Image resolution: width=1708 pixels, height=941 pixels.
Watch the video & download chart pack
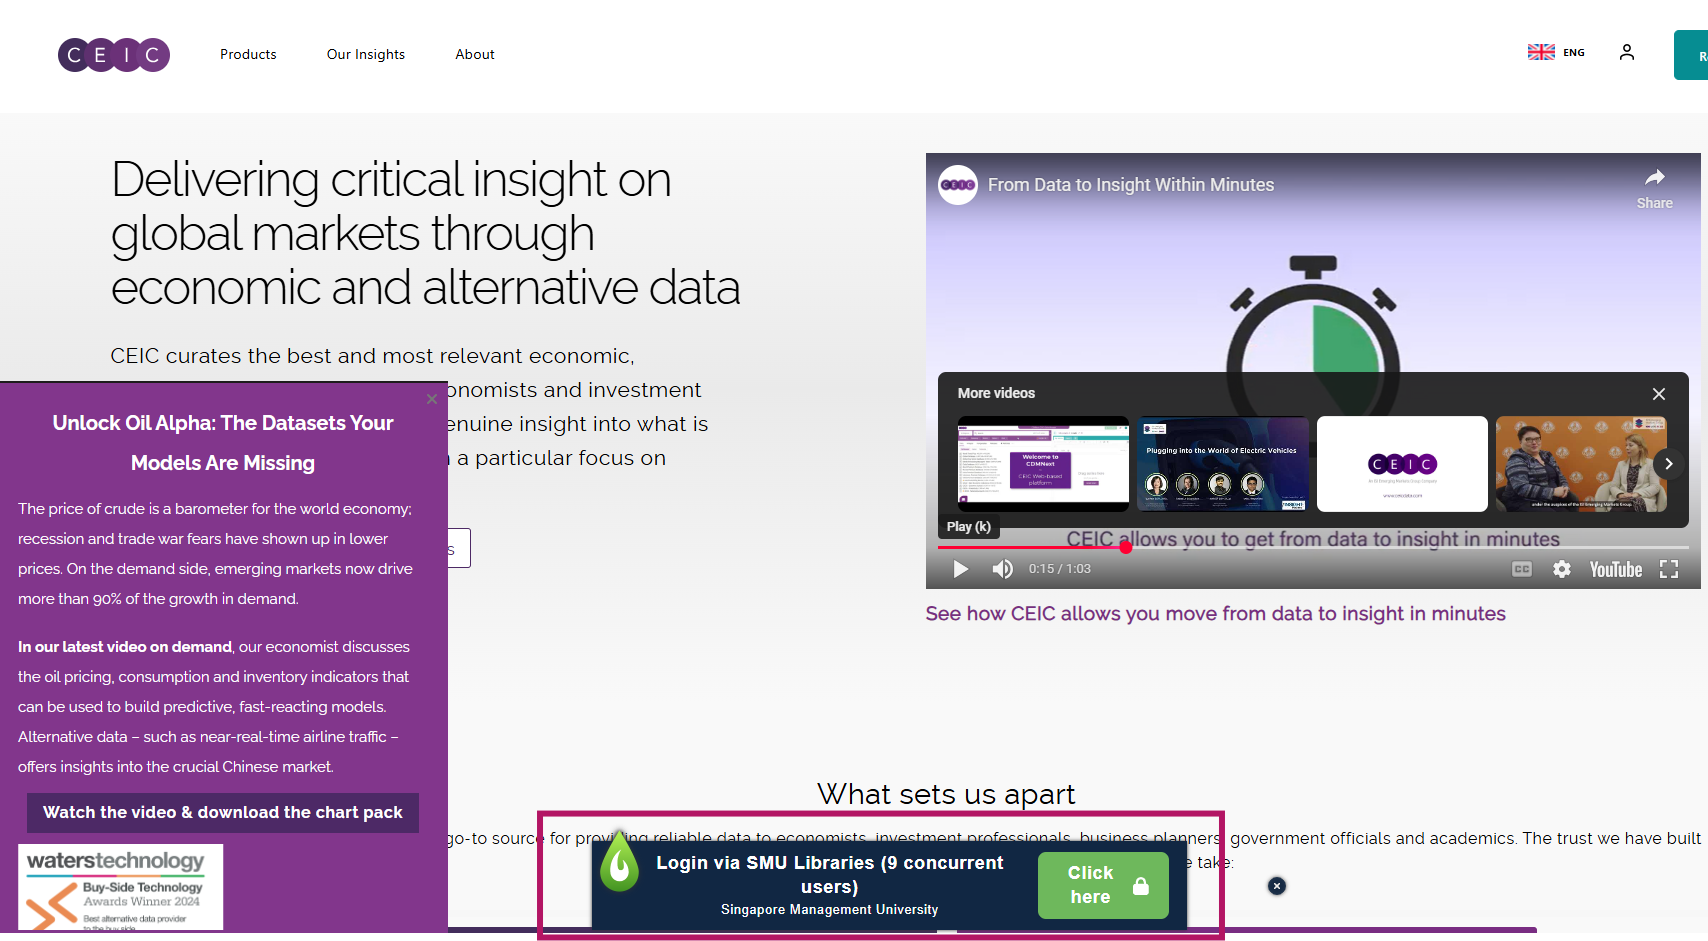coord(223,813)
